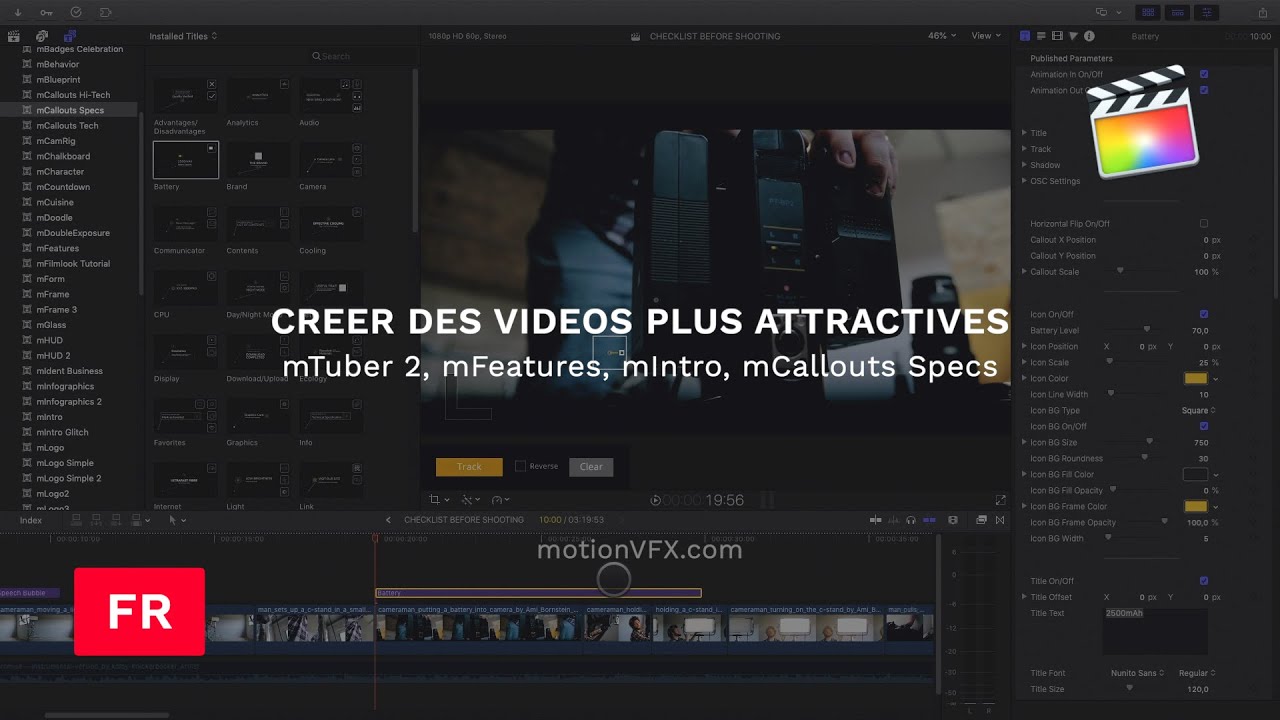
Task: Toggle the Icon On/Off checkbox
Action: click(1204, 314)
